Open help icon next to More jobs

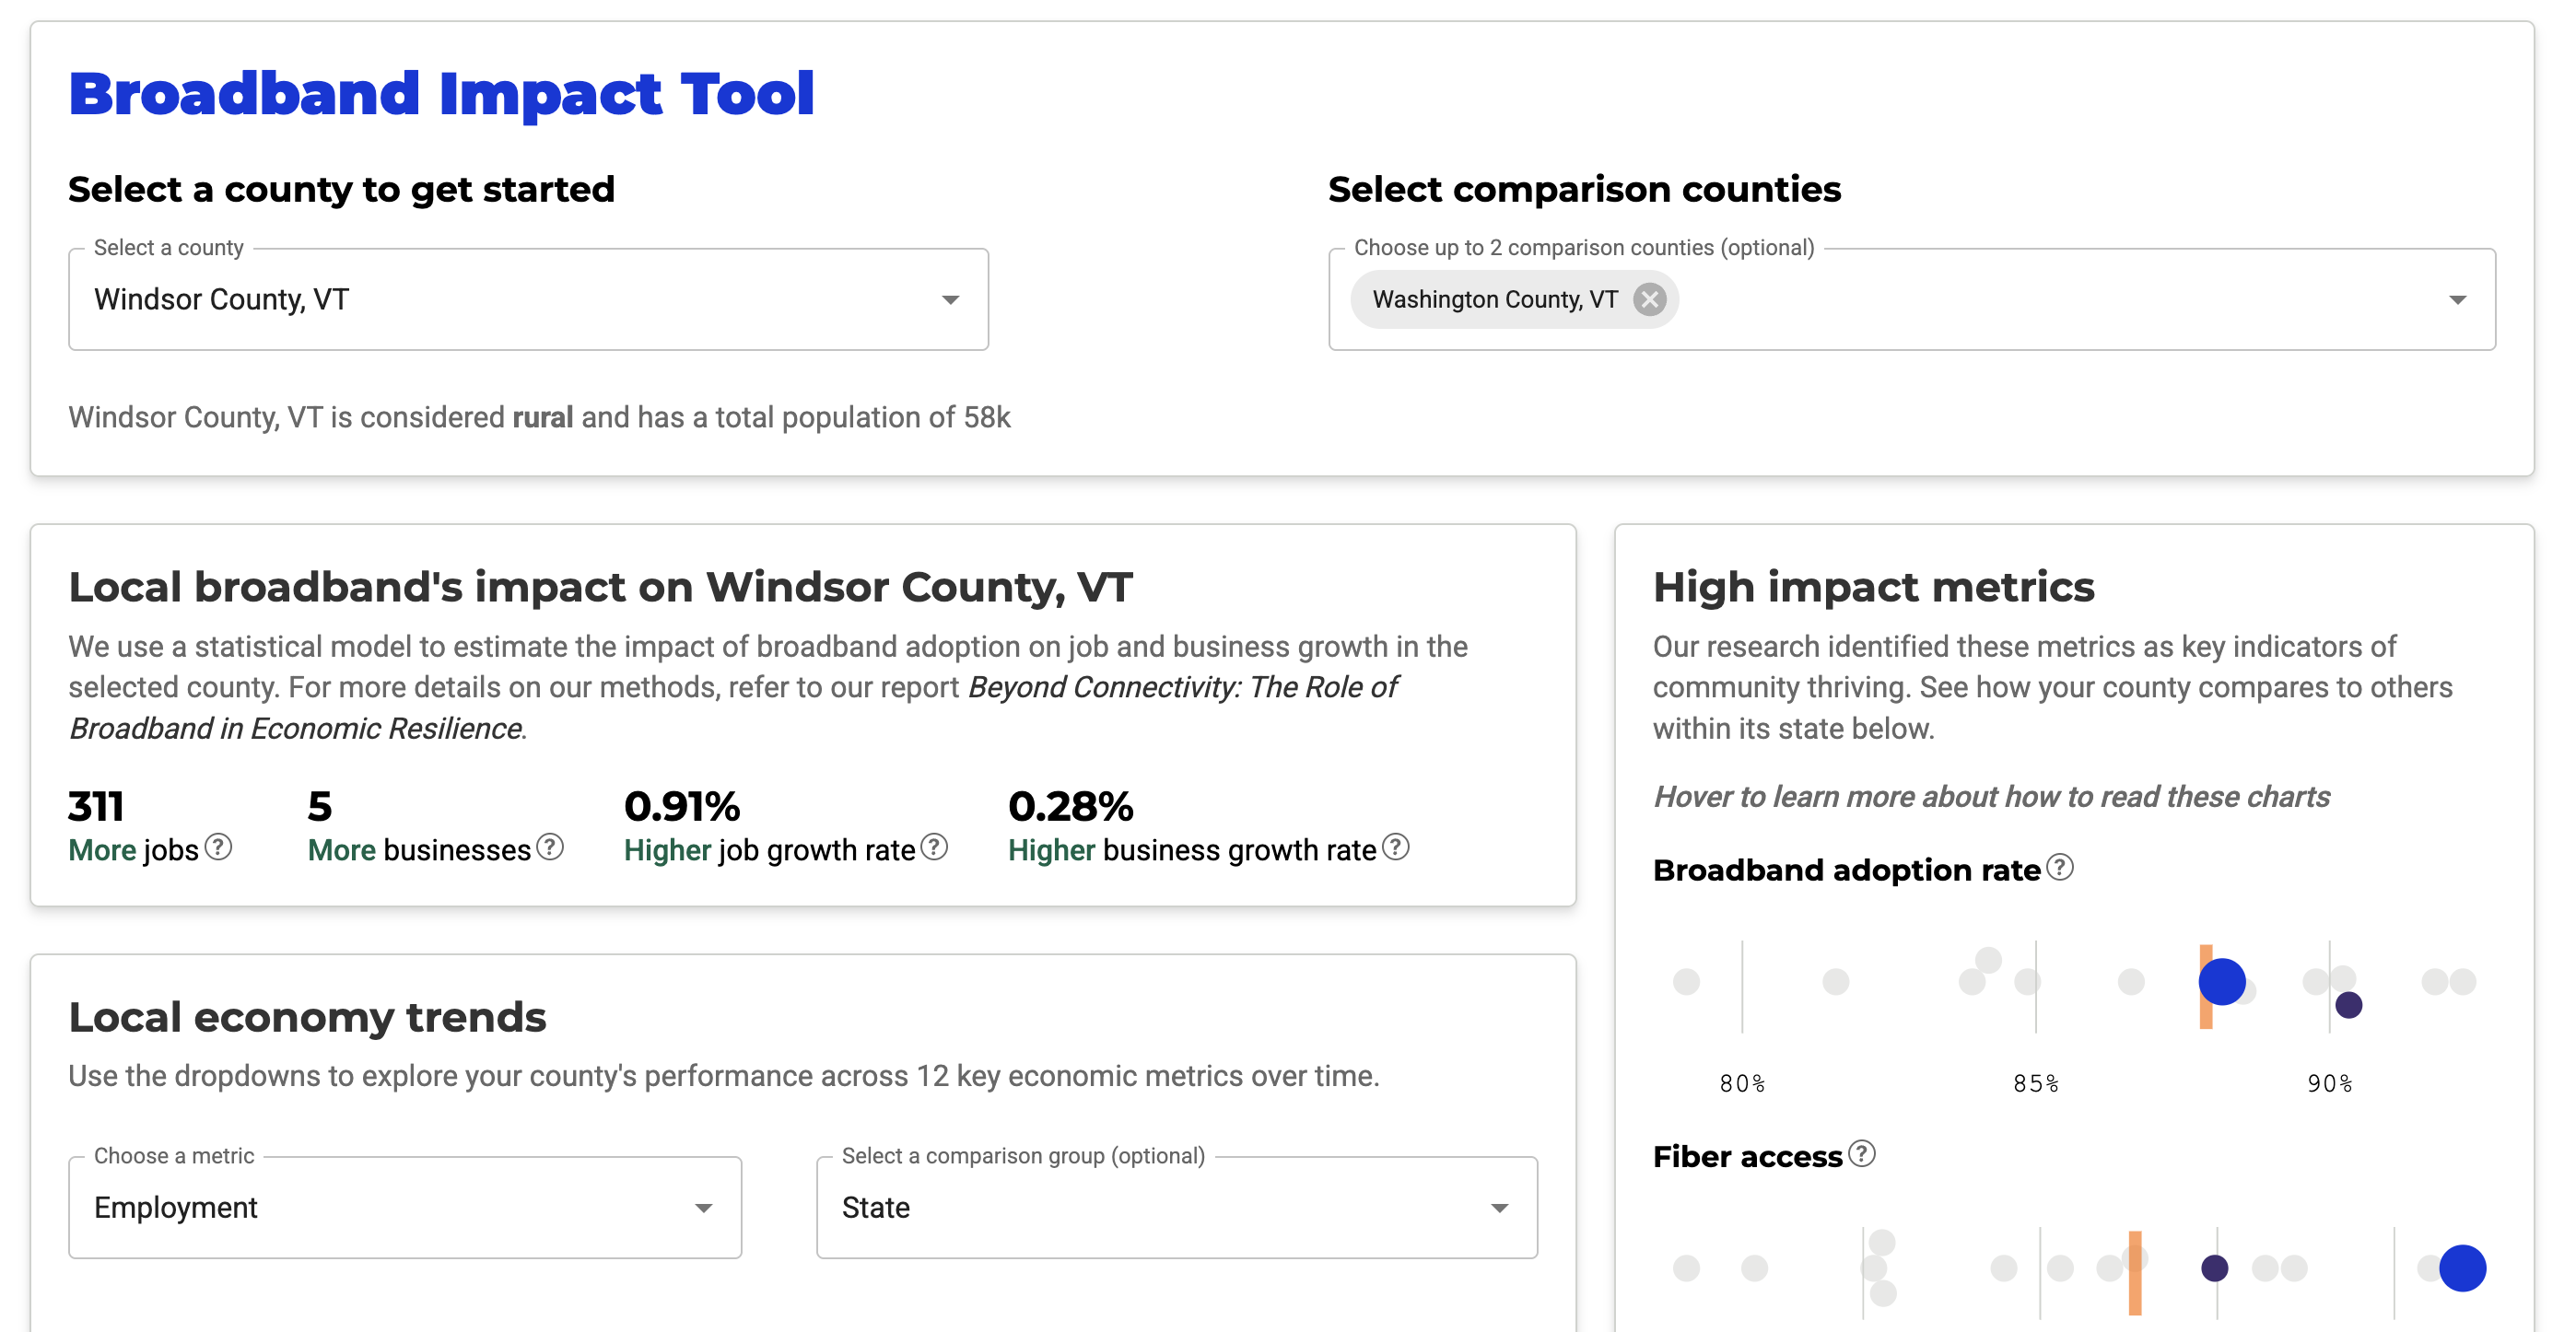point(218,847)
